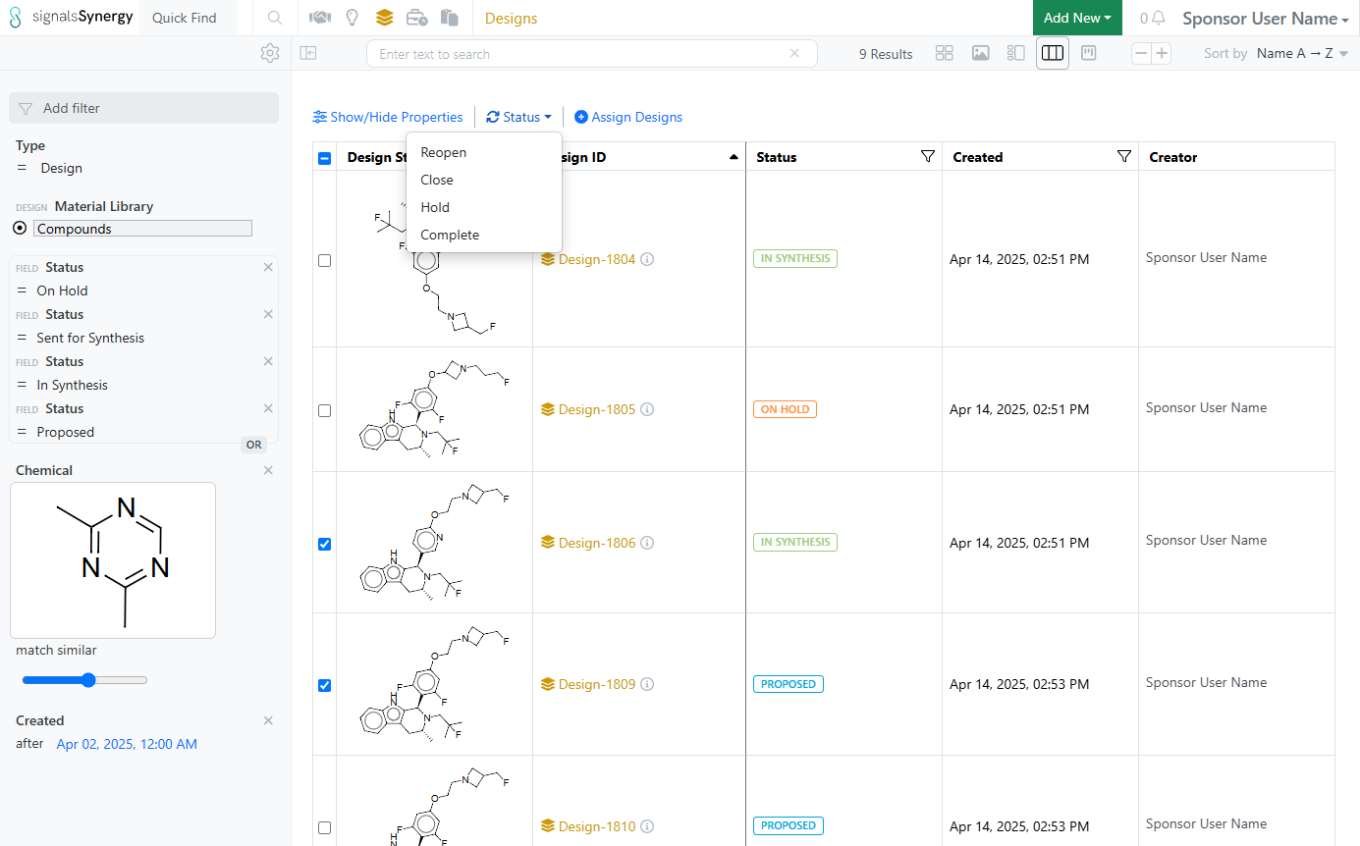This screenshot has height=846, width=1360.
Task: Click Assign Designs
Action: [x=628, y=117]
